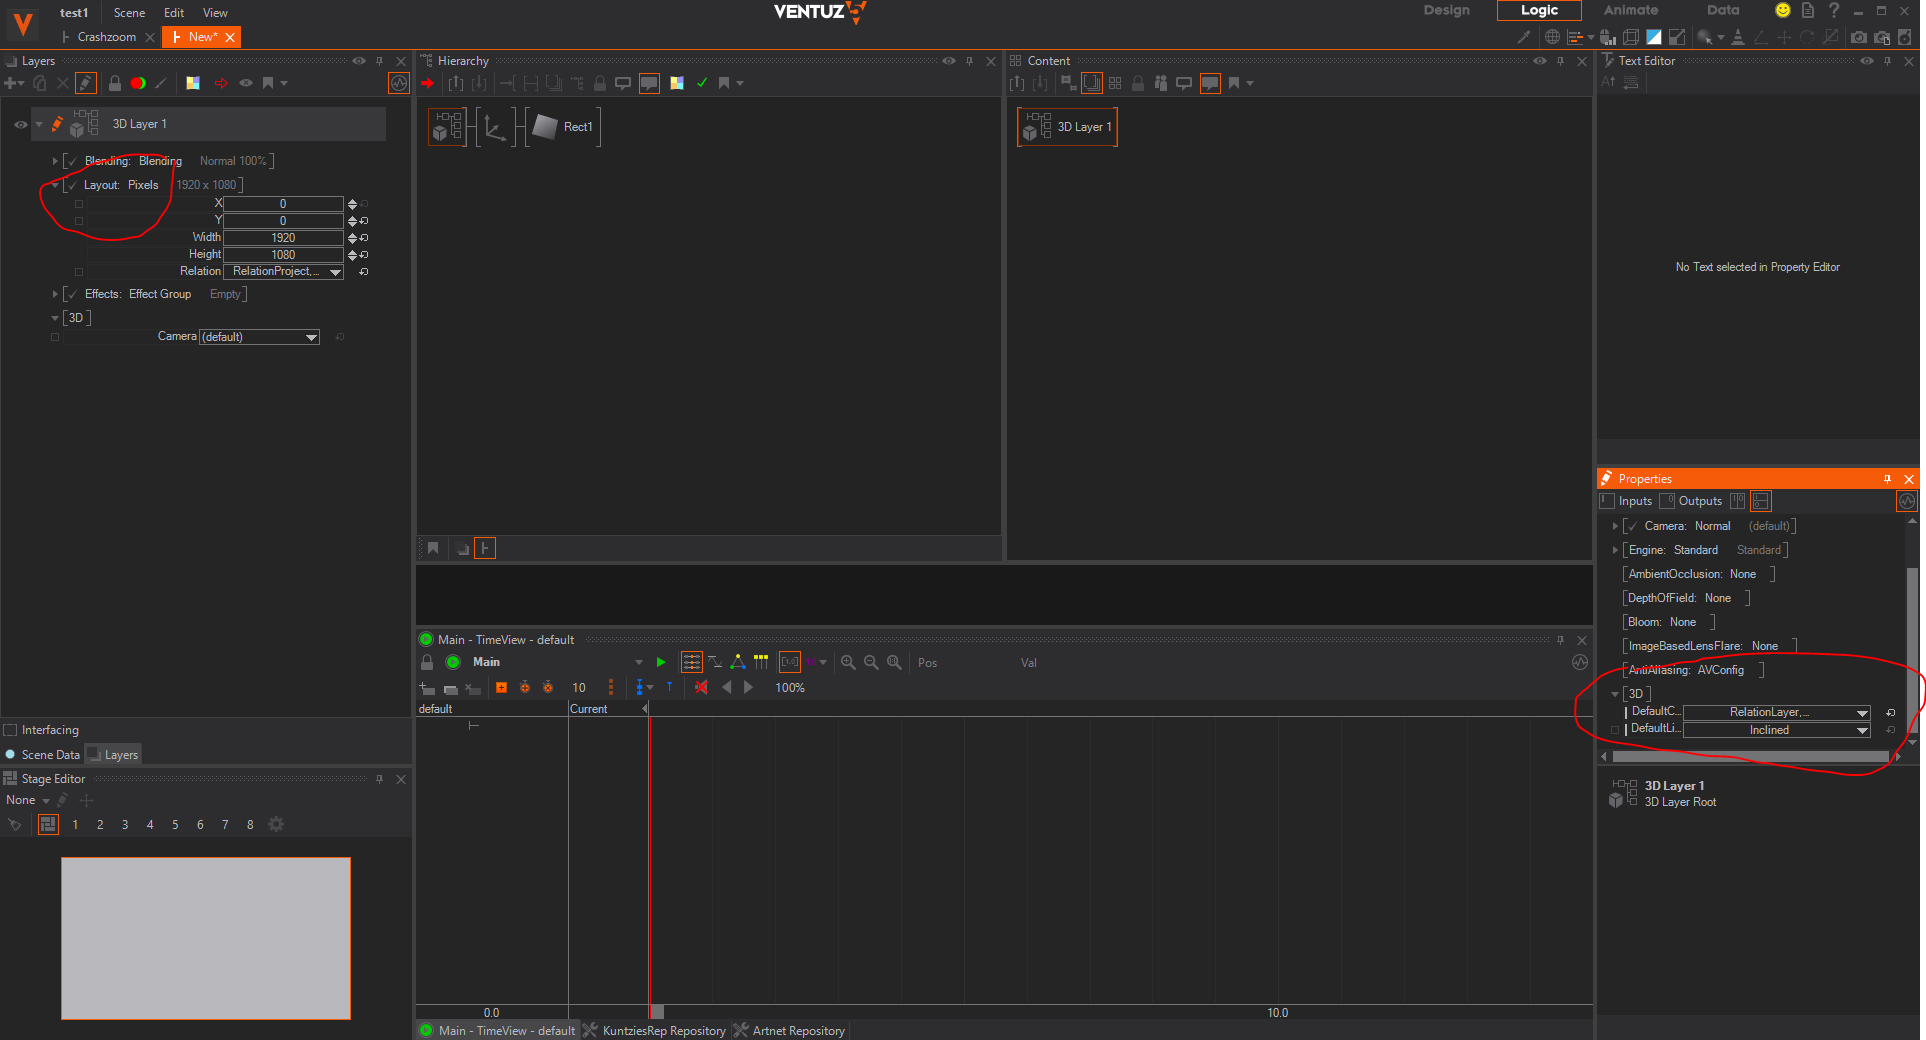Open the Scene menu
Viewport: 1926px width, 1040px height.
point(129,13)
